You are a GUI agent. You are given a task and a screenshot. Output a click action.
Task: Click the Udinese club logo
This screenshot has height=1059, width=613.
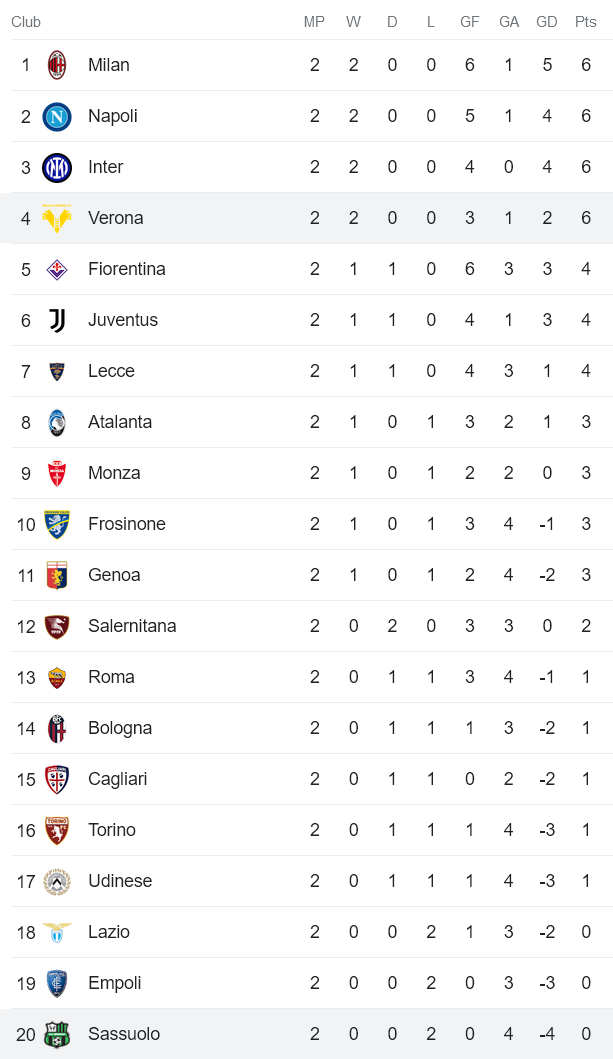(x=57, y=881)
